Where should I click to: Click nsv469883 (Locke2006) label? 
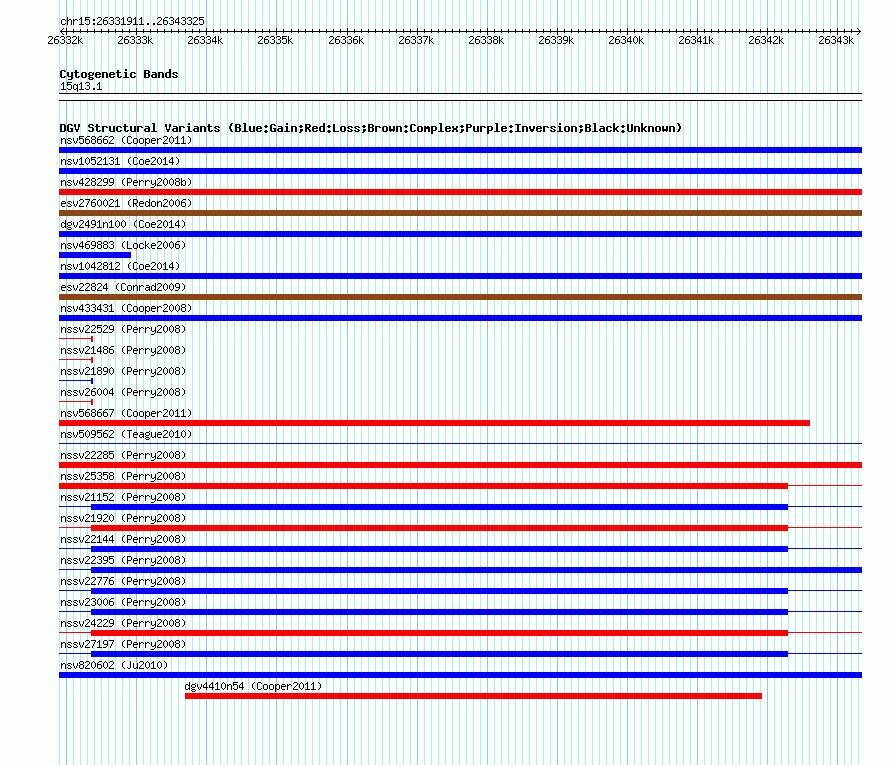(123, 245)
